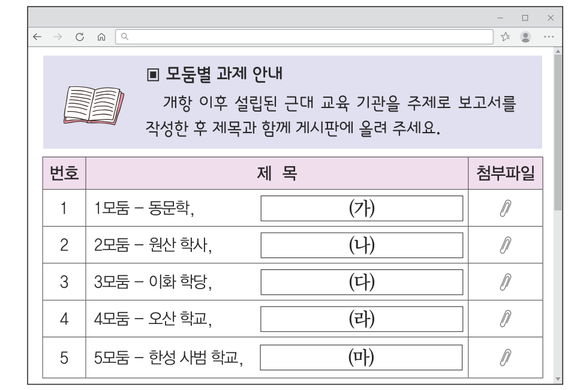Add page to favorites star icon

tap(505, 37)
